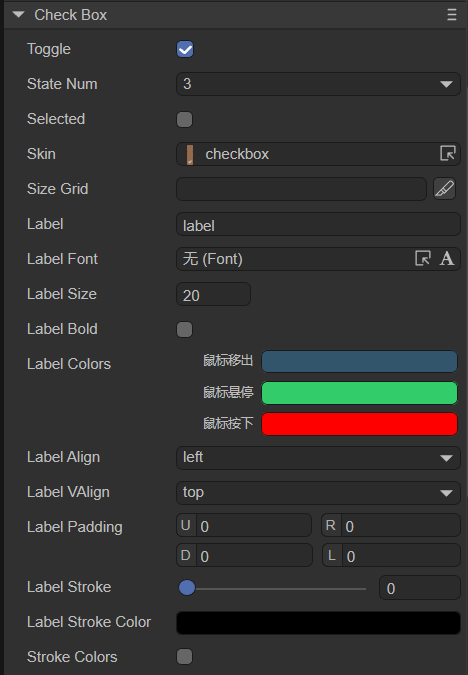Click the Skin locate resource icon
468x675 pixels.
click(x=448, y=153)
